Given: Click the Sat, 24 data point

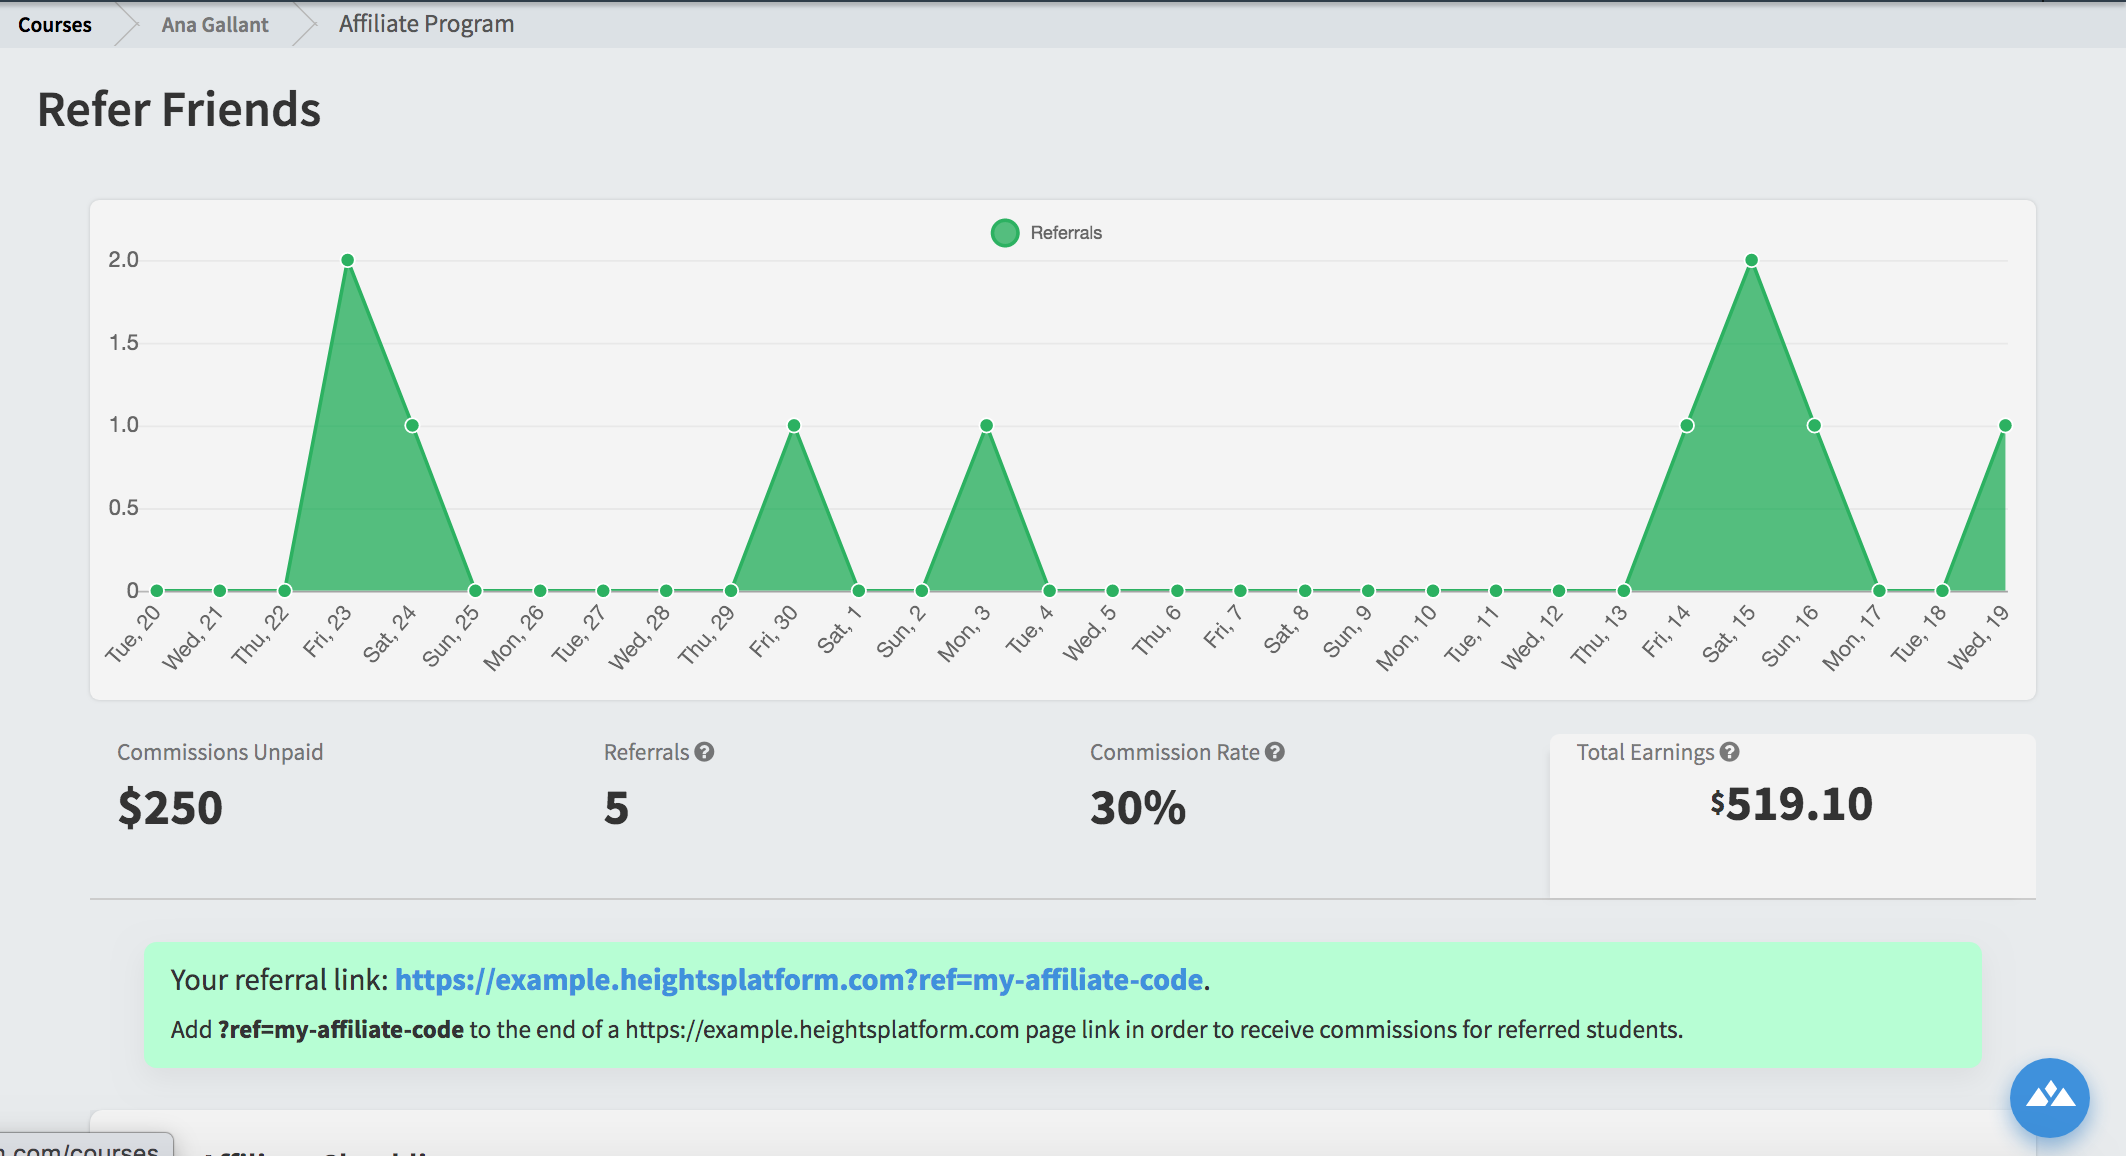Looking at the screenshot, I should [412, 426].
